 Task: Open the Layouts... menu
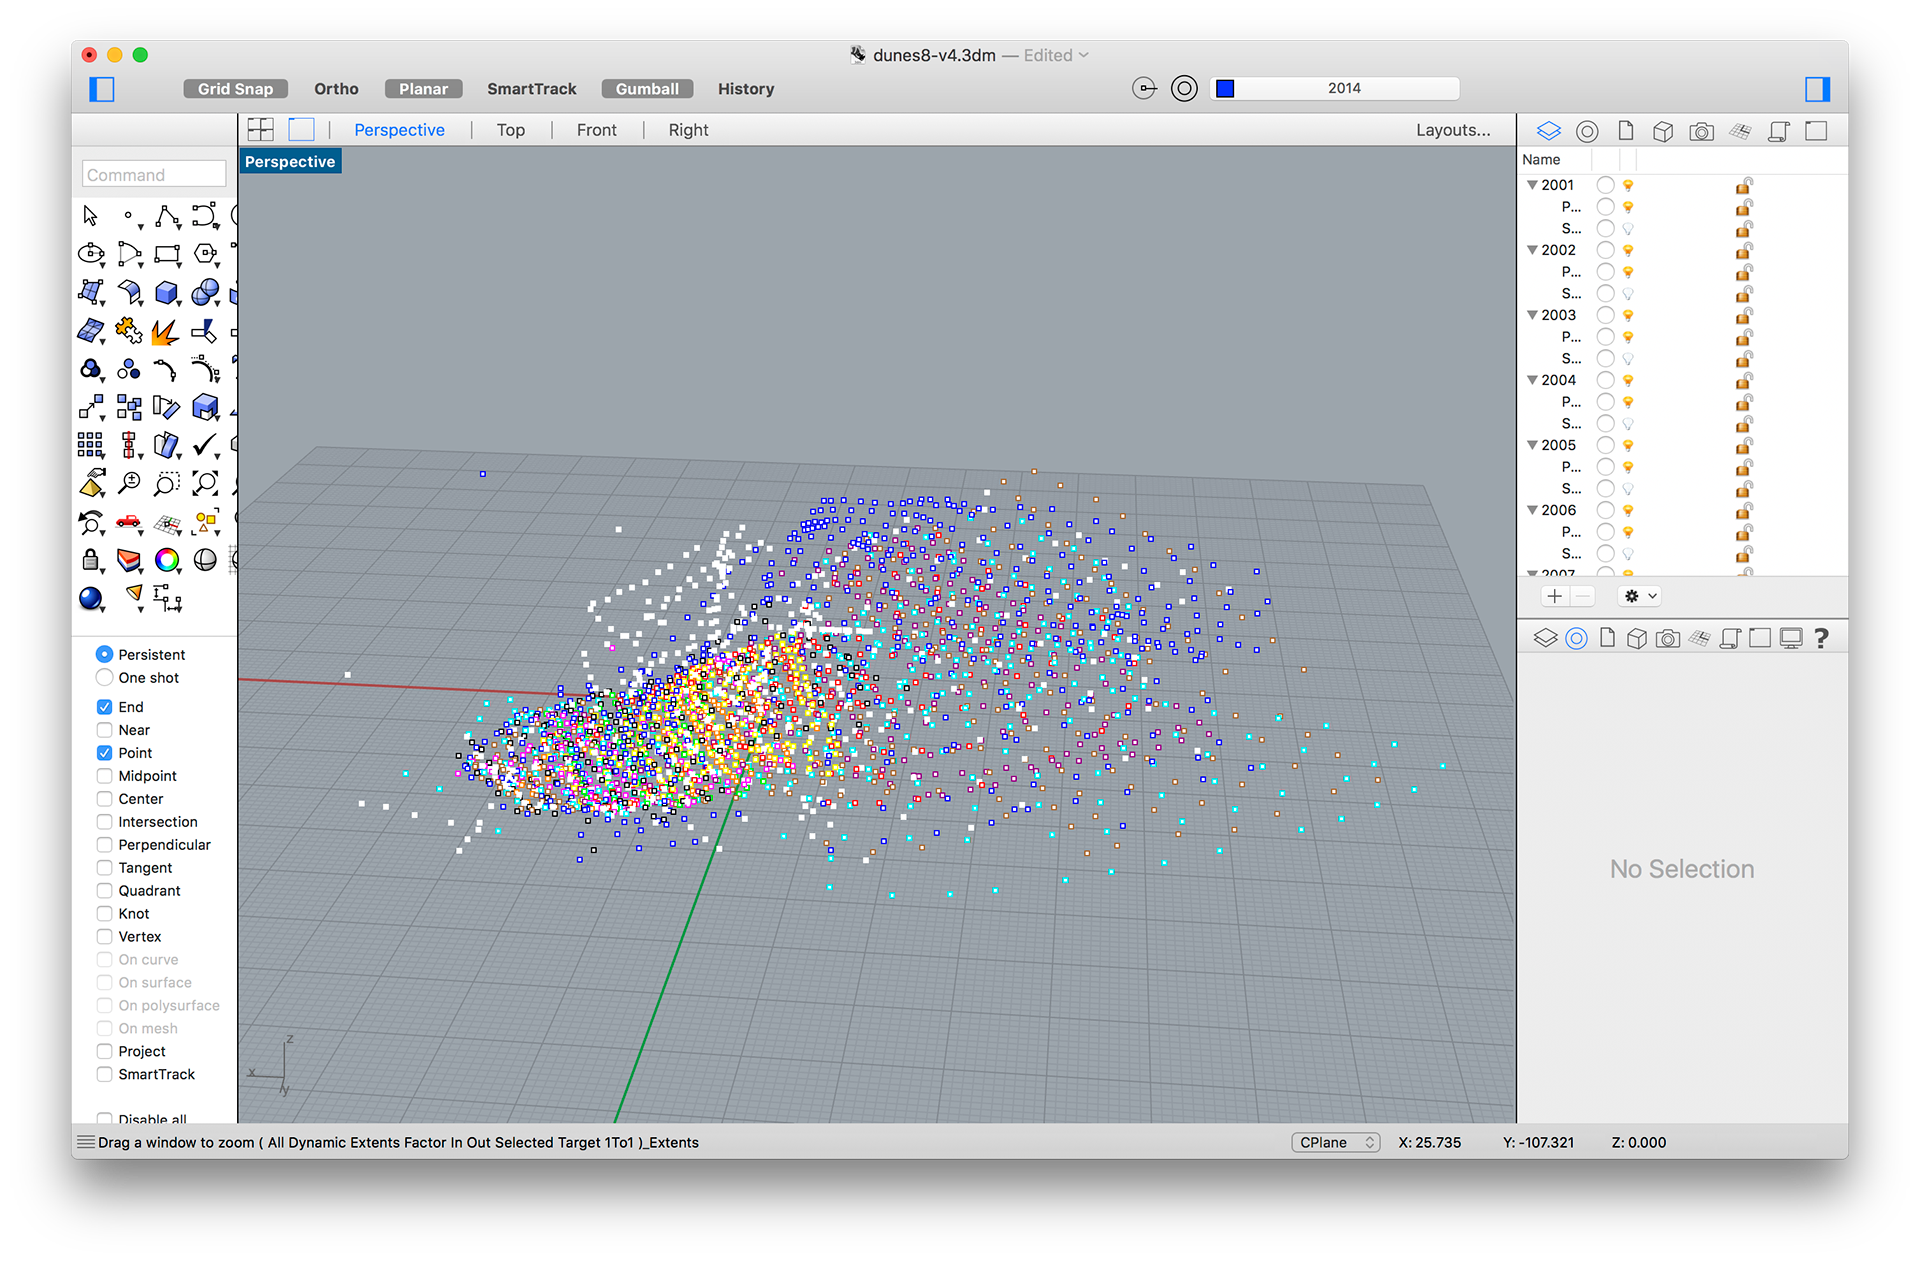1453,130
